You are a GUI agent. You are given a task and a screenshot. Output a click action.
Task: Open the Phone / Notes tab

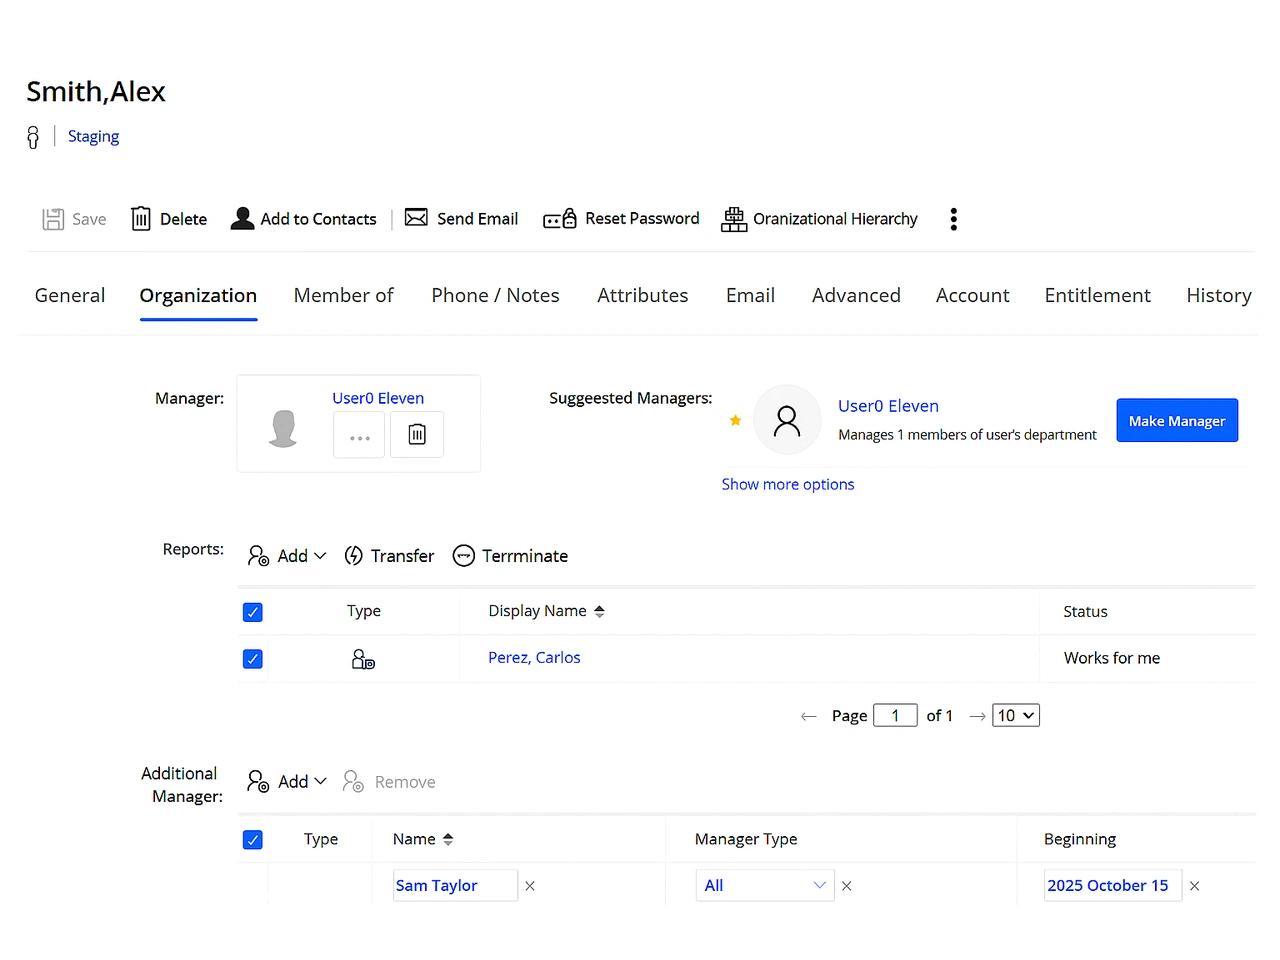click(x=495, y=295)
